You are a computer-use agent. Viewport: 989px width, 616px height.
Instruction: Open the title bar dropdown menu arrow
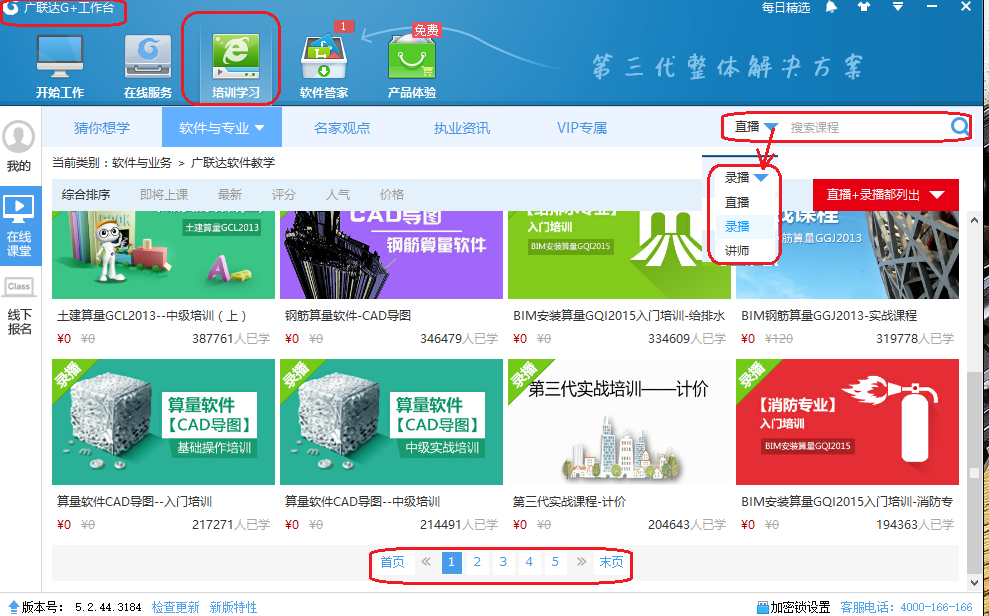click(x=898, y=7)
